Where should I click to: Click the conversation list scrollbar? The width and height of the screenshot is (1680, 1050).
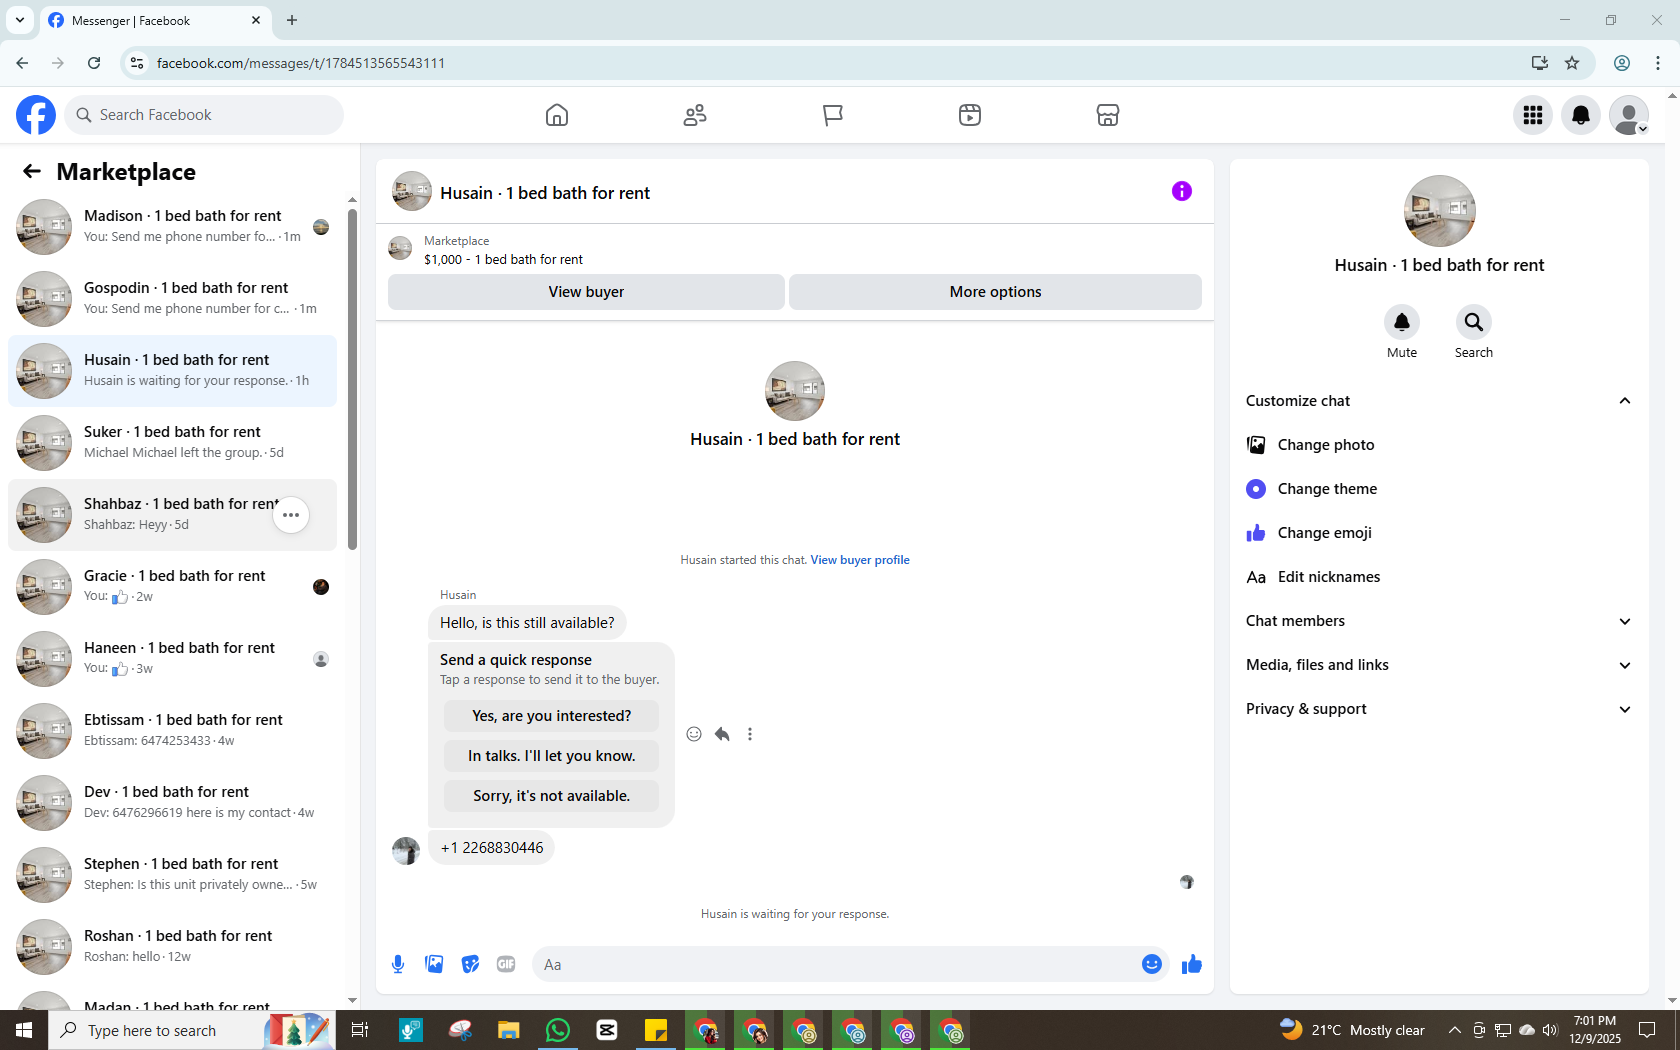coord(352,379)
